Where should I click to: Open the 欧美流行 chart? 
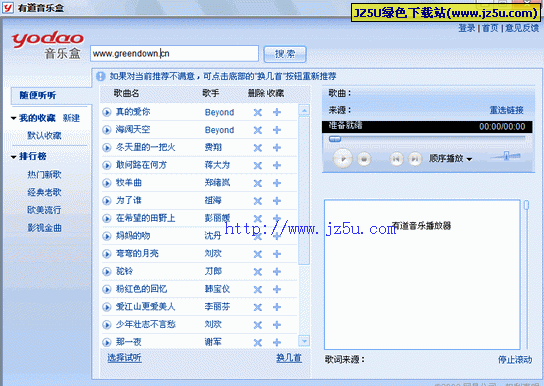click(44, 210)
